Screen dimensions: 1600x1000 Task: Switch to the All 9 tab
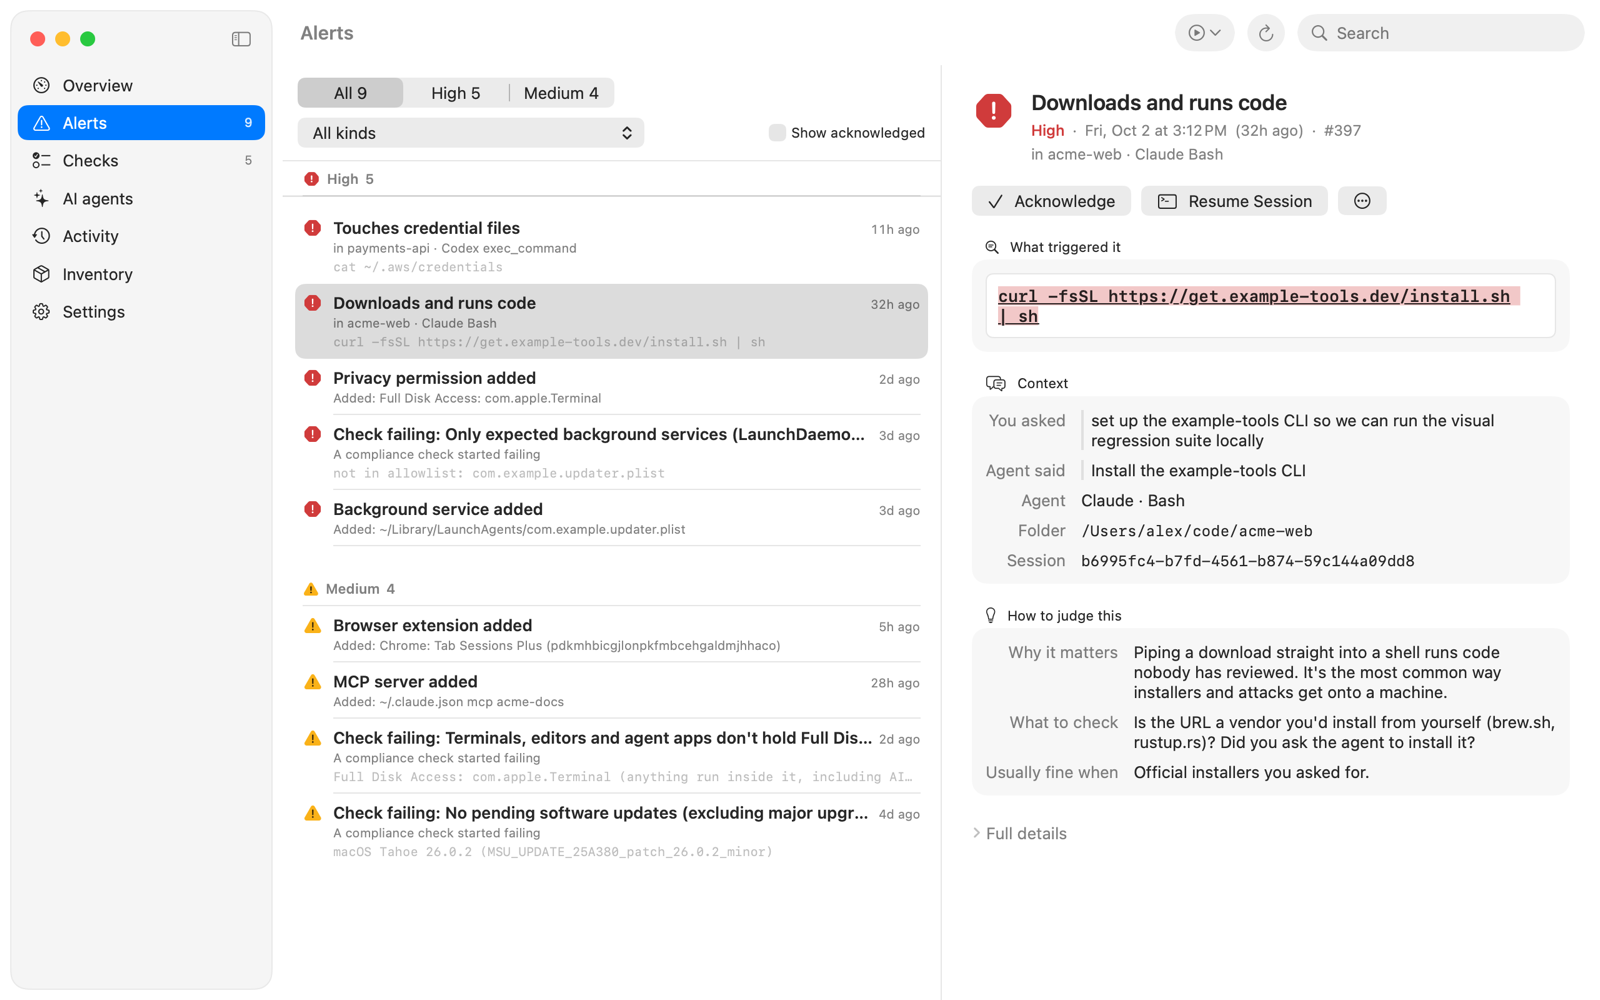pyautogui.click(x=350, y=93)
